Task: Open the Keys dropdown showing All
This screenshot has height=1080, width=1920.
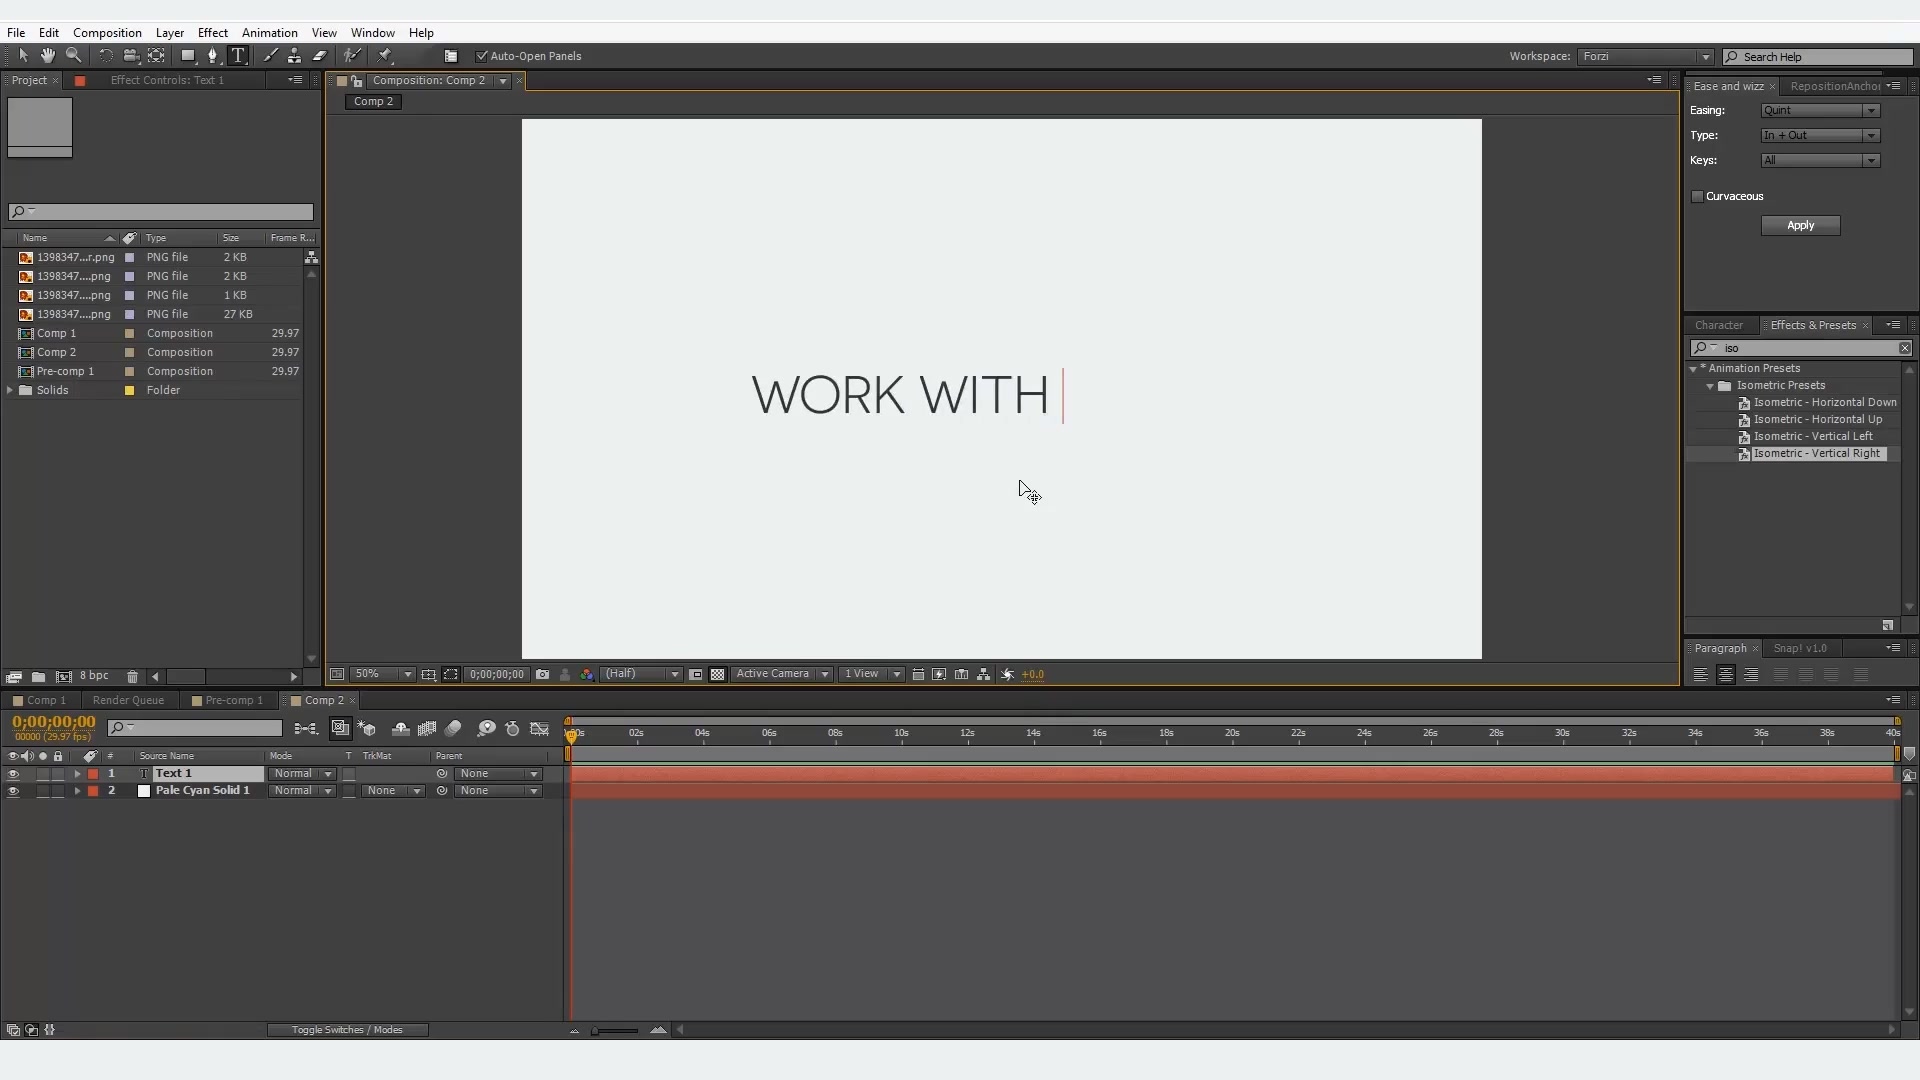Action: coord(1820,161)
